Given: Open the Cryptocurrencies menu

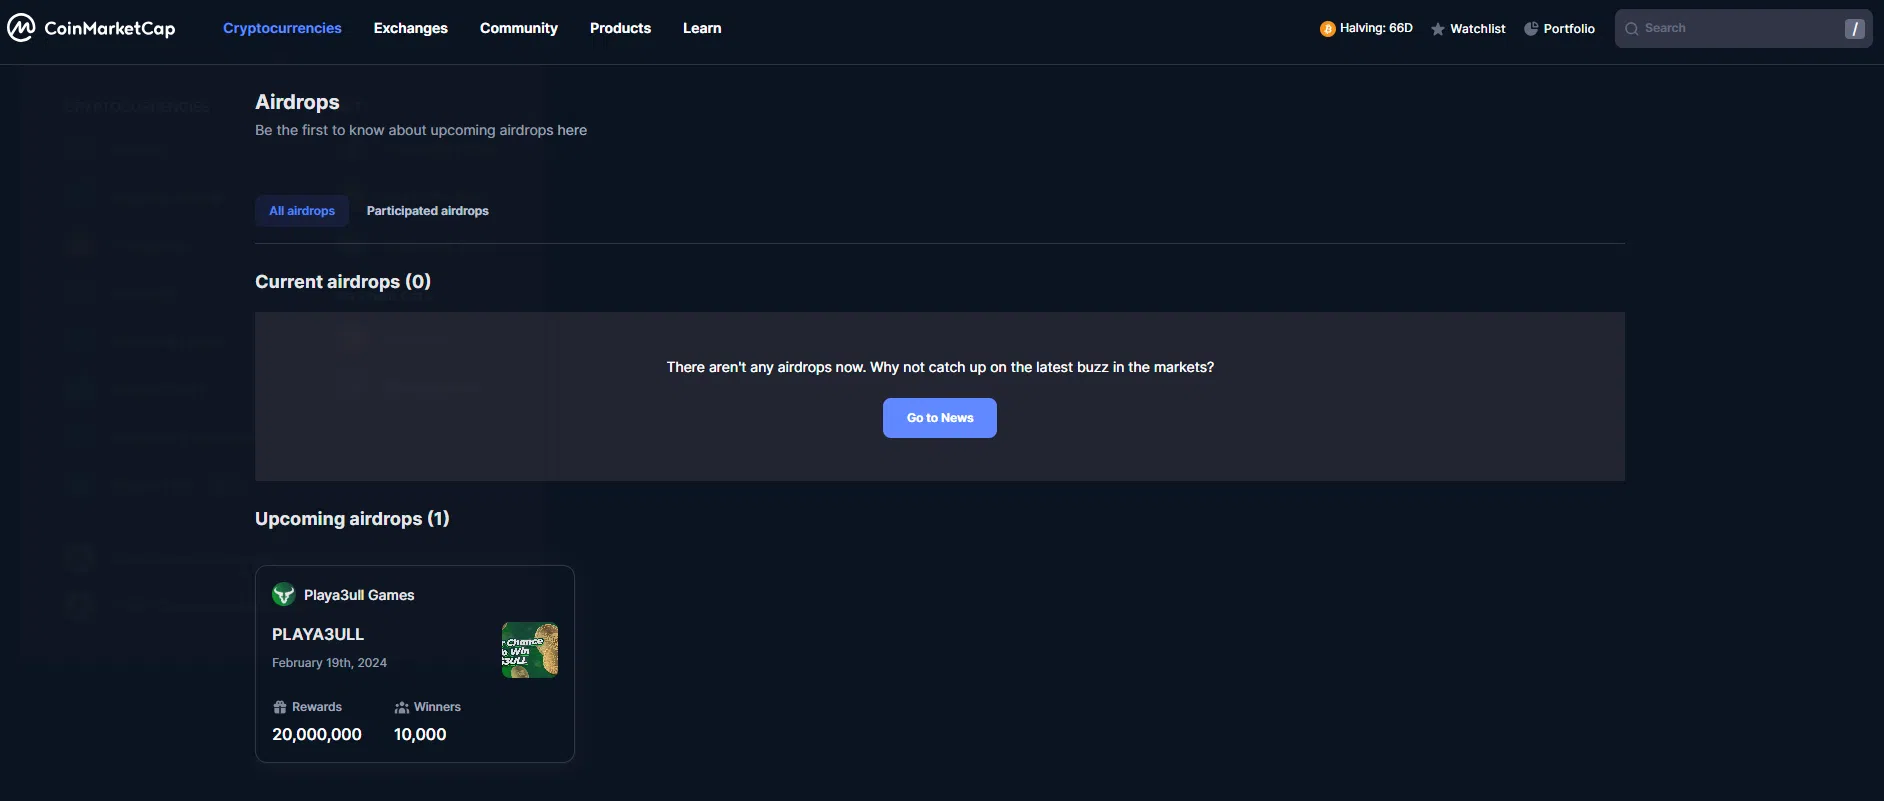Looking at the screenshot, I should tap(282, 28).
